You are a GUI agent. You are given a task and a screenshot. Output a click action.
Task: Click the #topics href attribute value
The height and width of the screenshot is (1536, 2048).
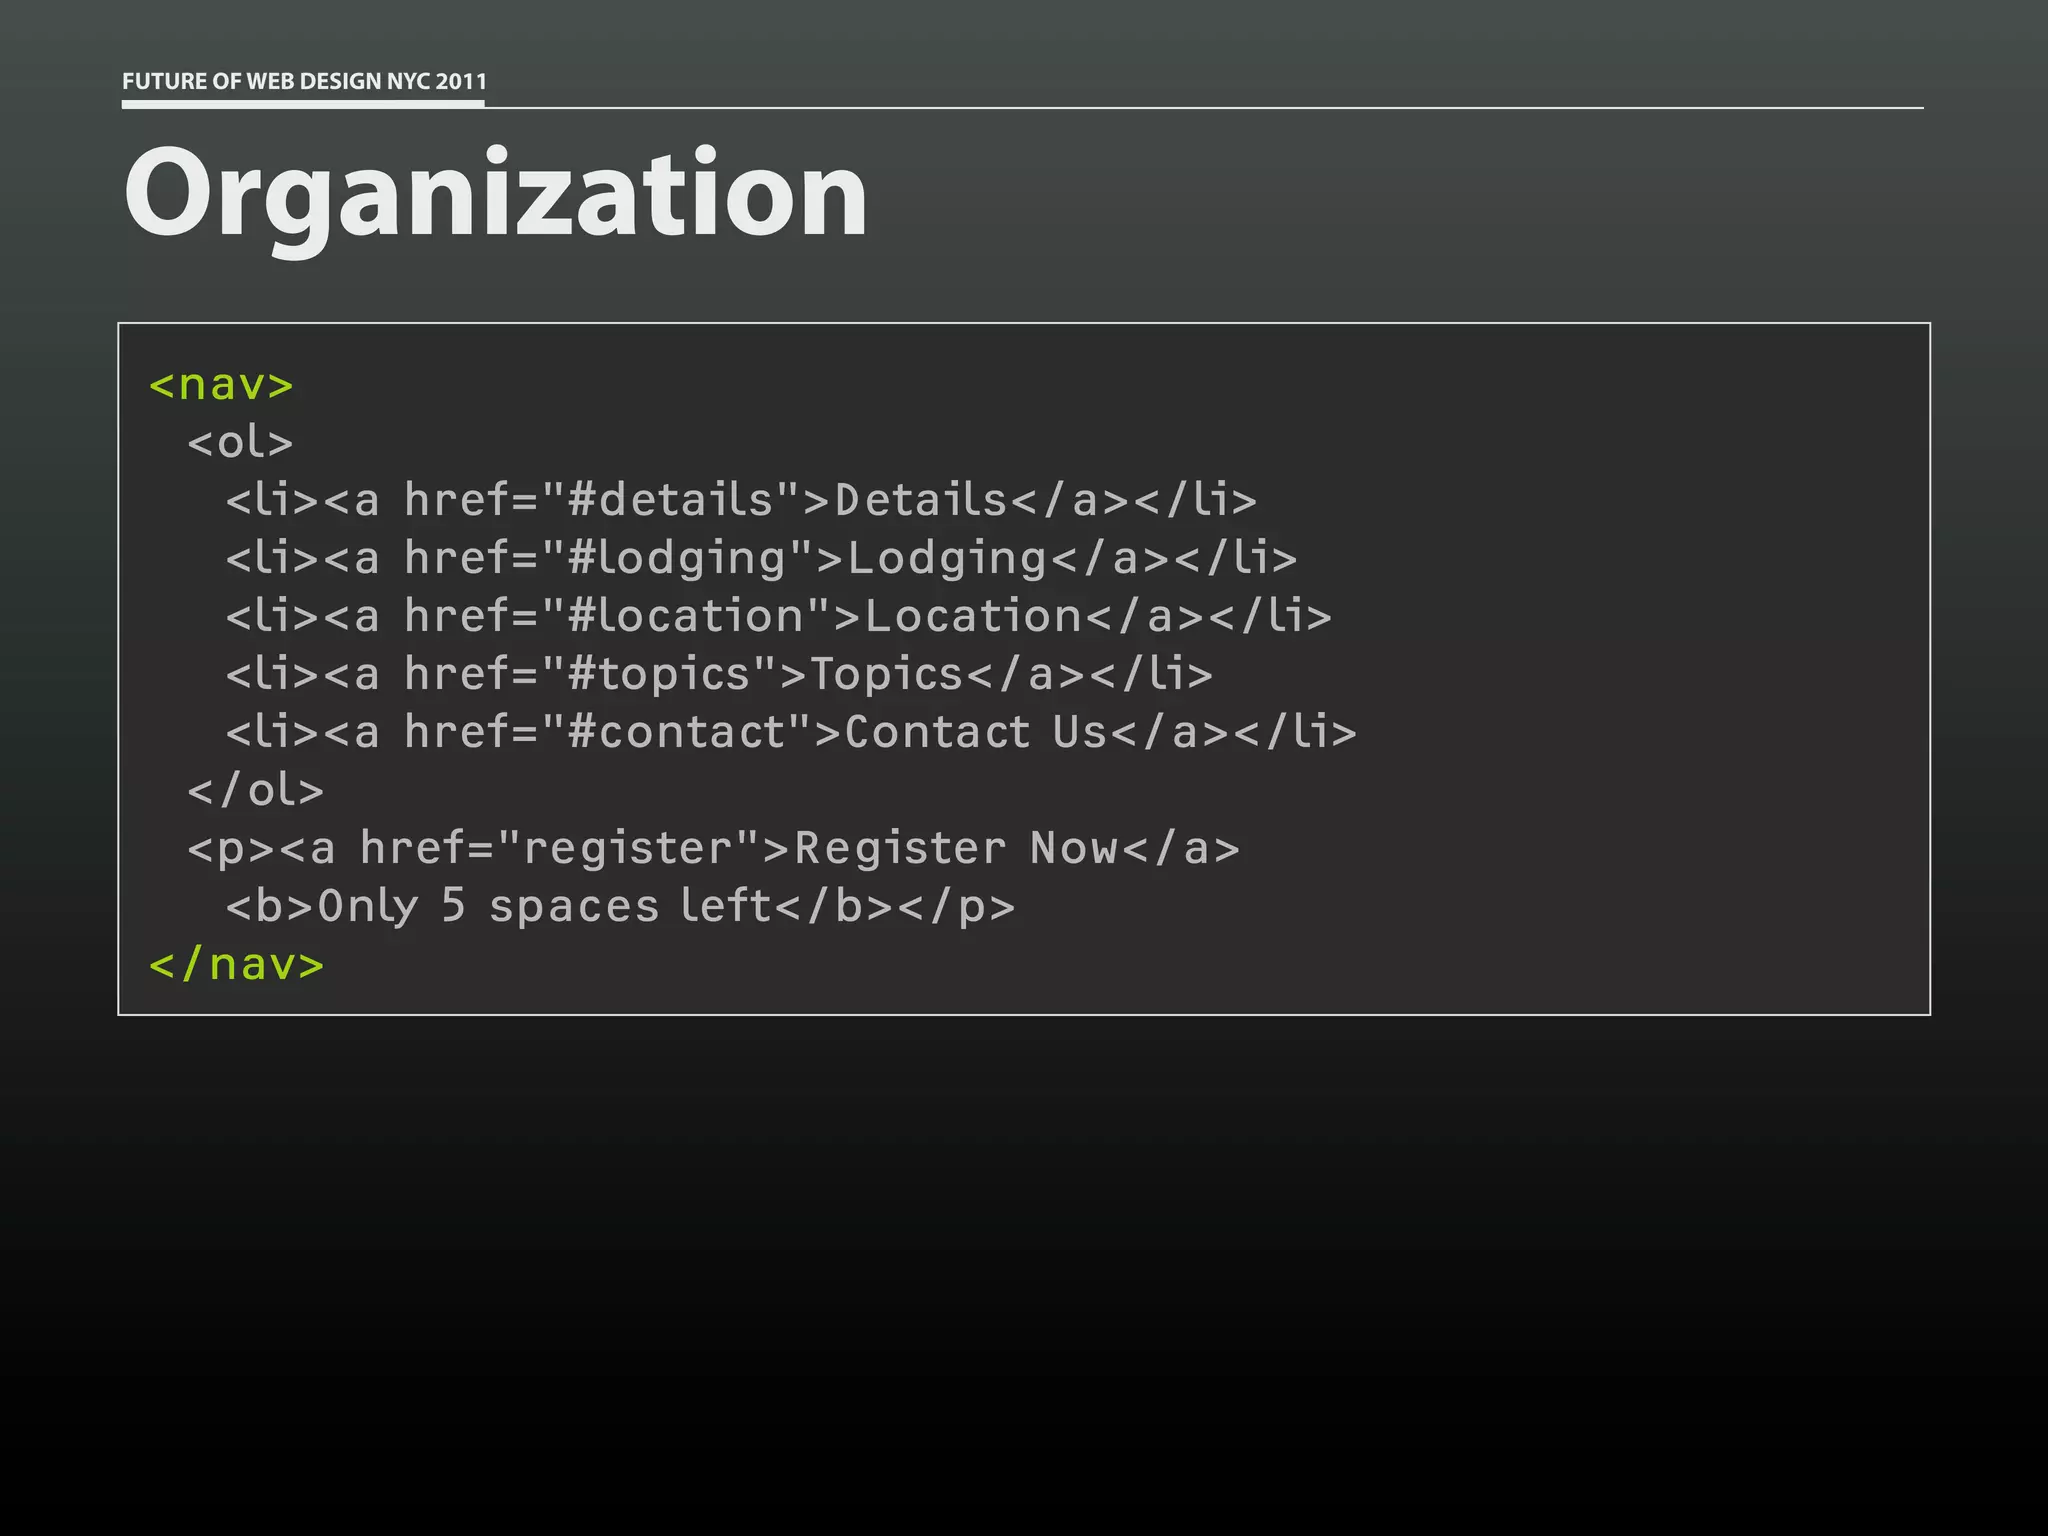click(660, 674)
